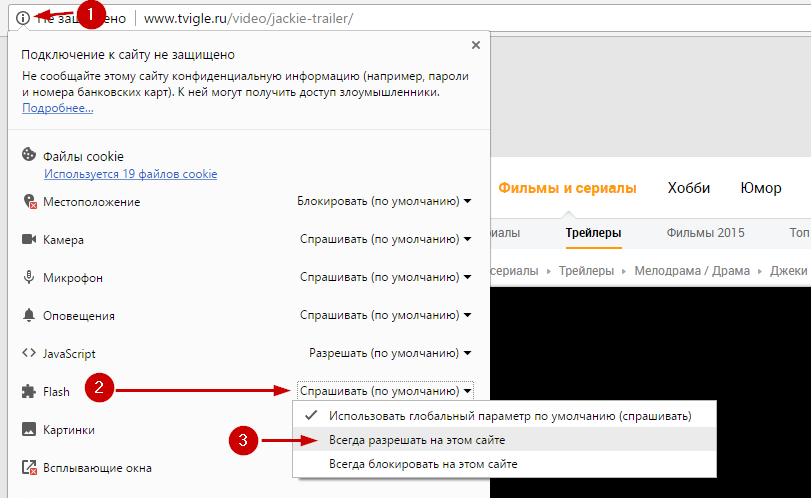Expand the JavaScript permission dropdown
This screenshot has width=811, height=498.
[390, 354]
